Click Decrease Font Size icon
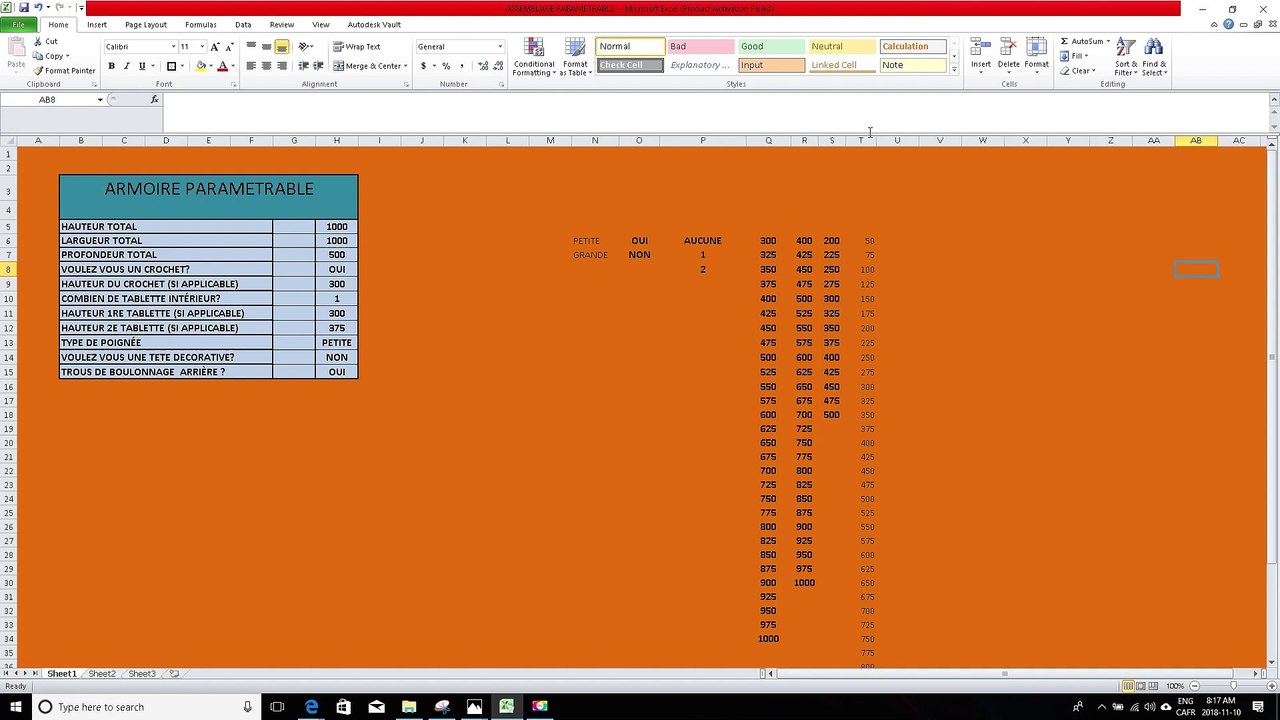This screenshot has height=720, width=1280. point(229,47)
